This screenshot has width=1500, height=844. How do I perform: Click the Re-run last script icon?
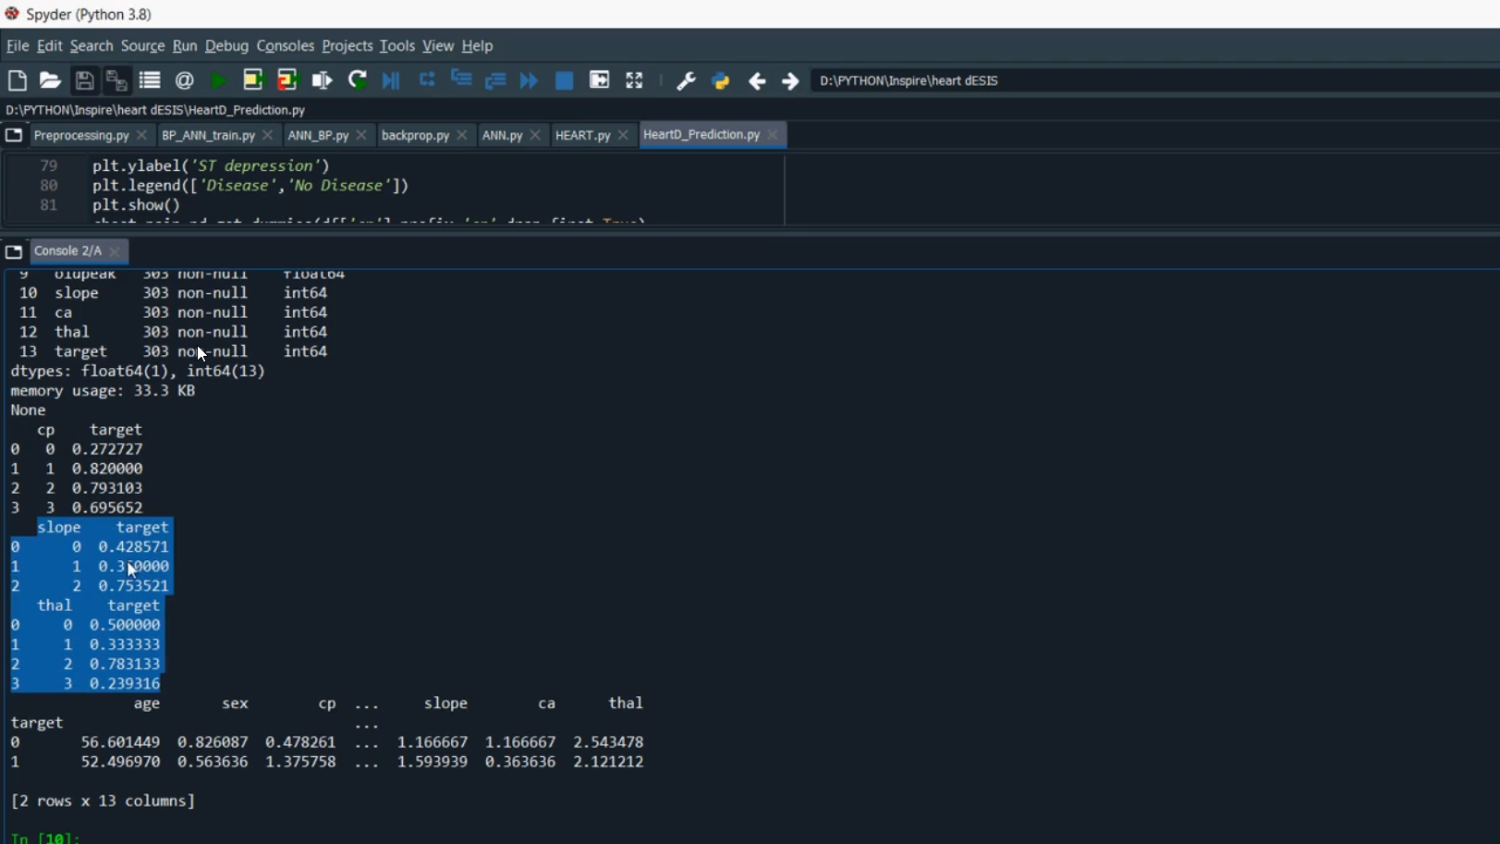pyautogui.click(x=357, y=81)
